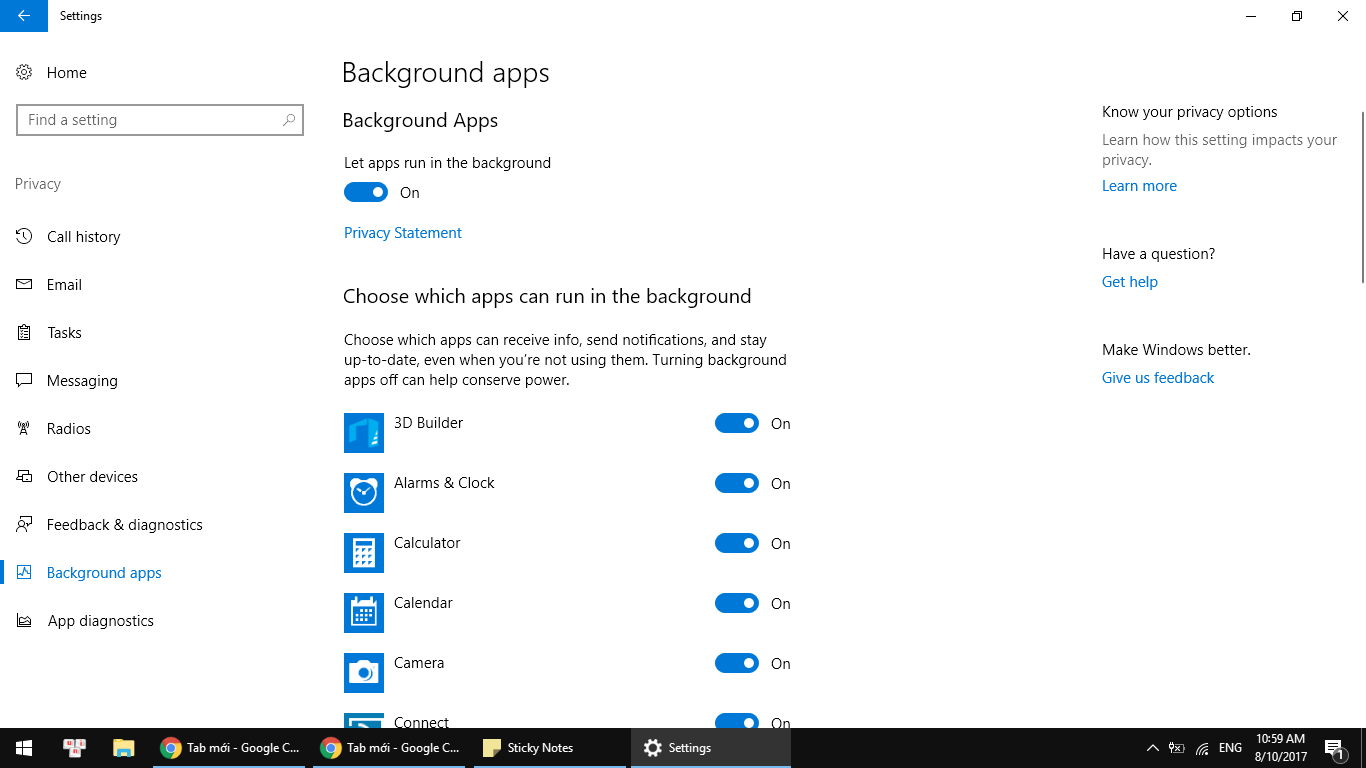1366x768 pixels.
Task: Open File Explorer from the taskbar
Action: pos(123,748)
